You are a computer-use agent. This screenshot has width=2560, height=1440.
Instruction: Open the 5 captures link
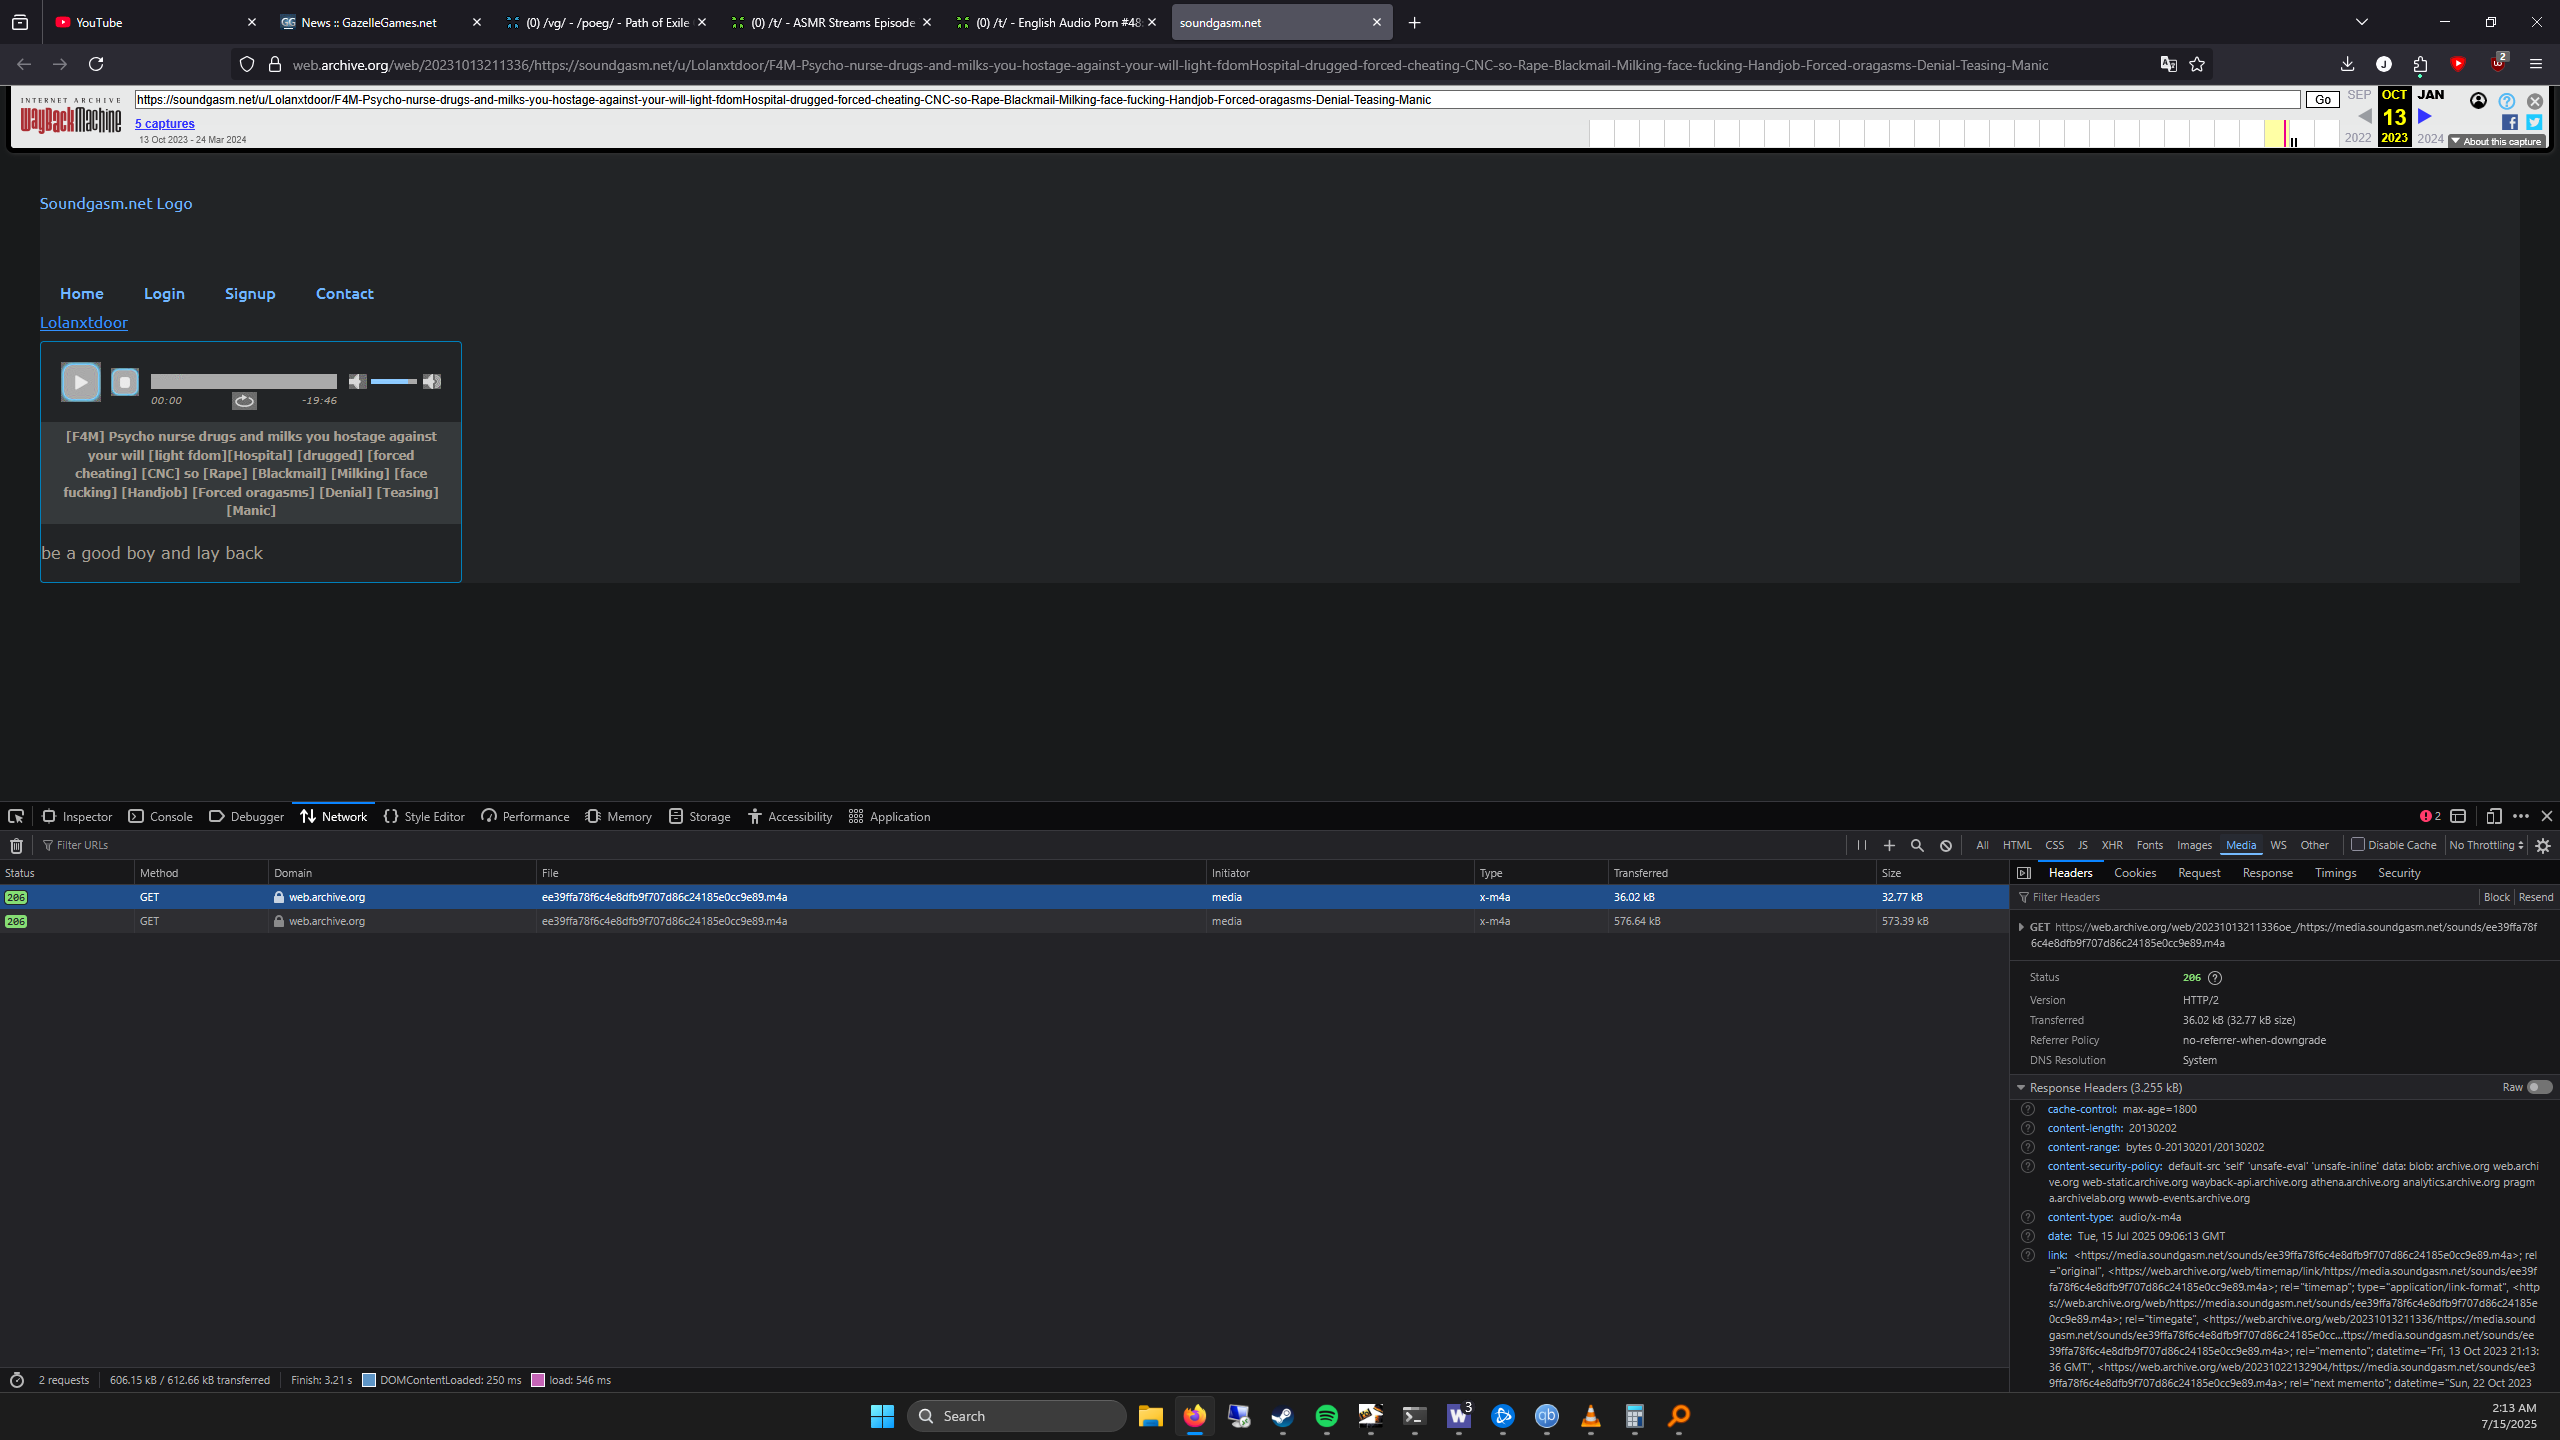click(165, 124)
